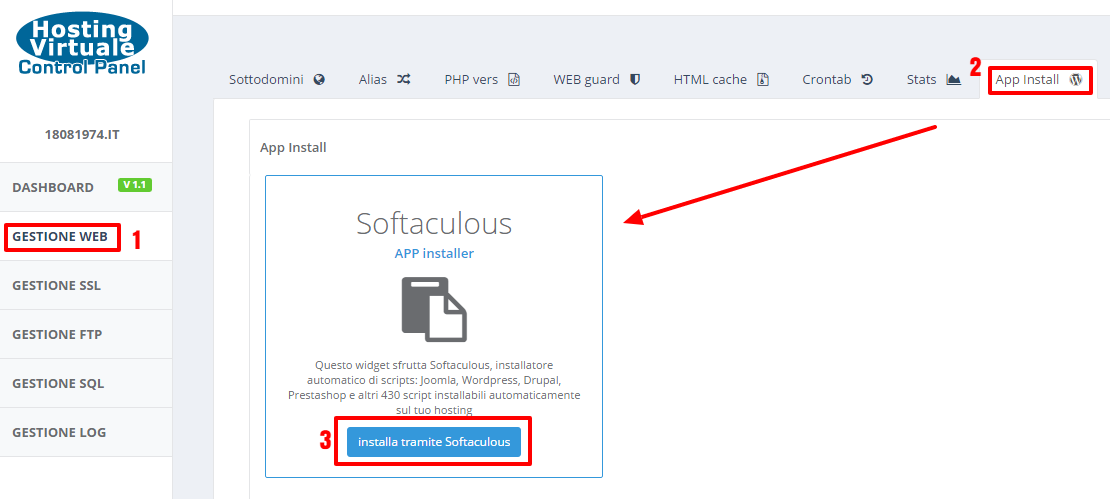The width and height of the screenshot is (1110, 499).
Task: Click the shield icon beside WEB guard
Action: coord(635,80)
